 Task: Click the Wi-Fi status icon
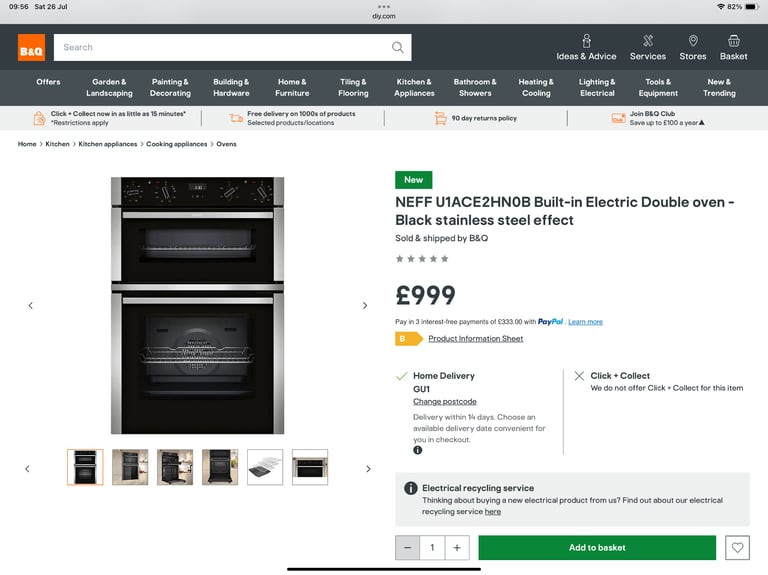[x=720, y=7]
